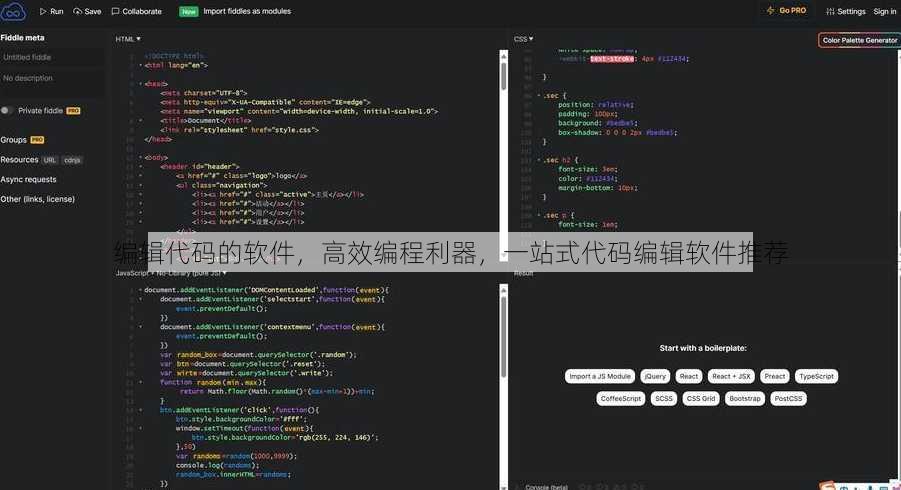Collapse the .sec CSS rule fold arrow
The width and height of the screenshot is (901, 490).
(x=538, y=95)
